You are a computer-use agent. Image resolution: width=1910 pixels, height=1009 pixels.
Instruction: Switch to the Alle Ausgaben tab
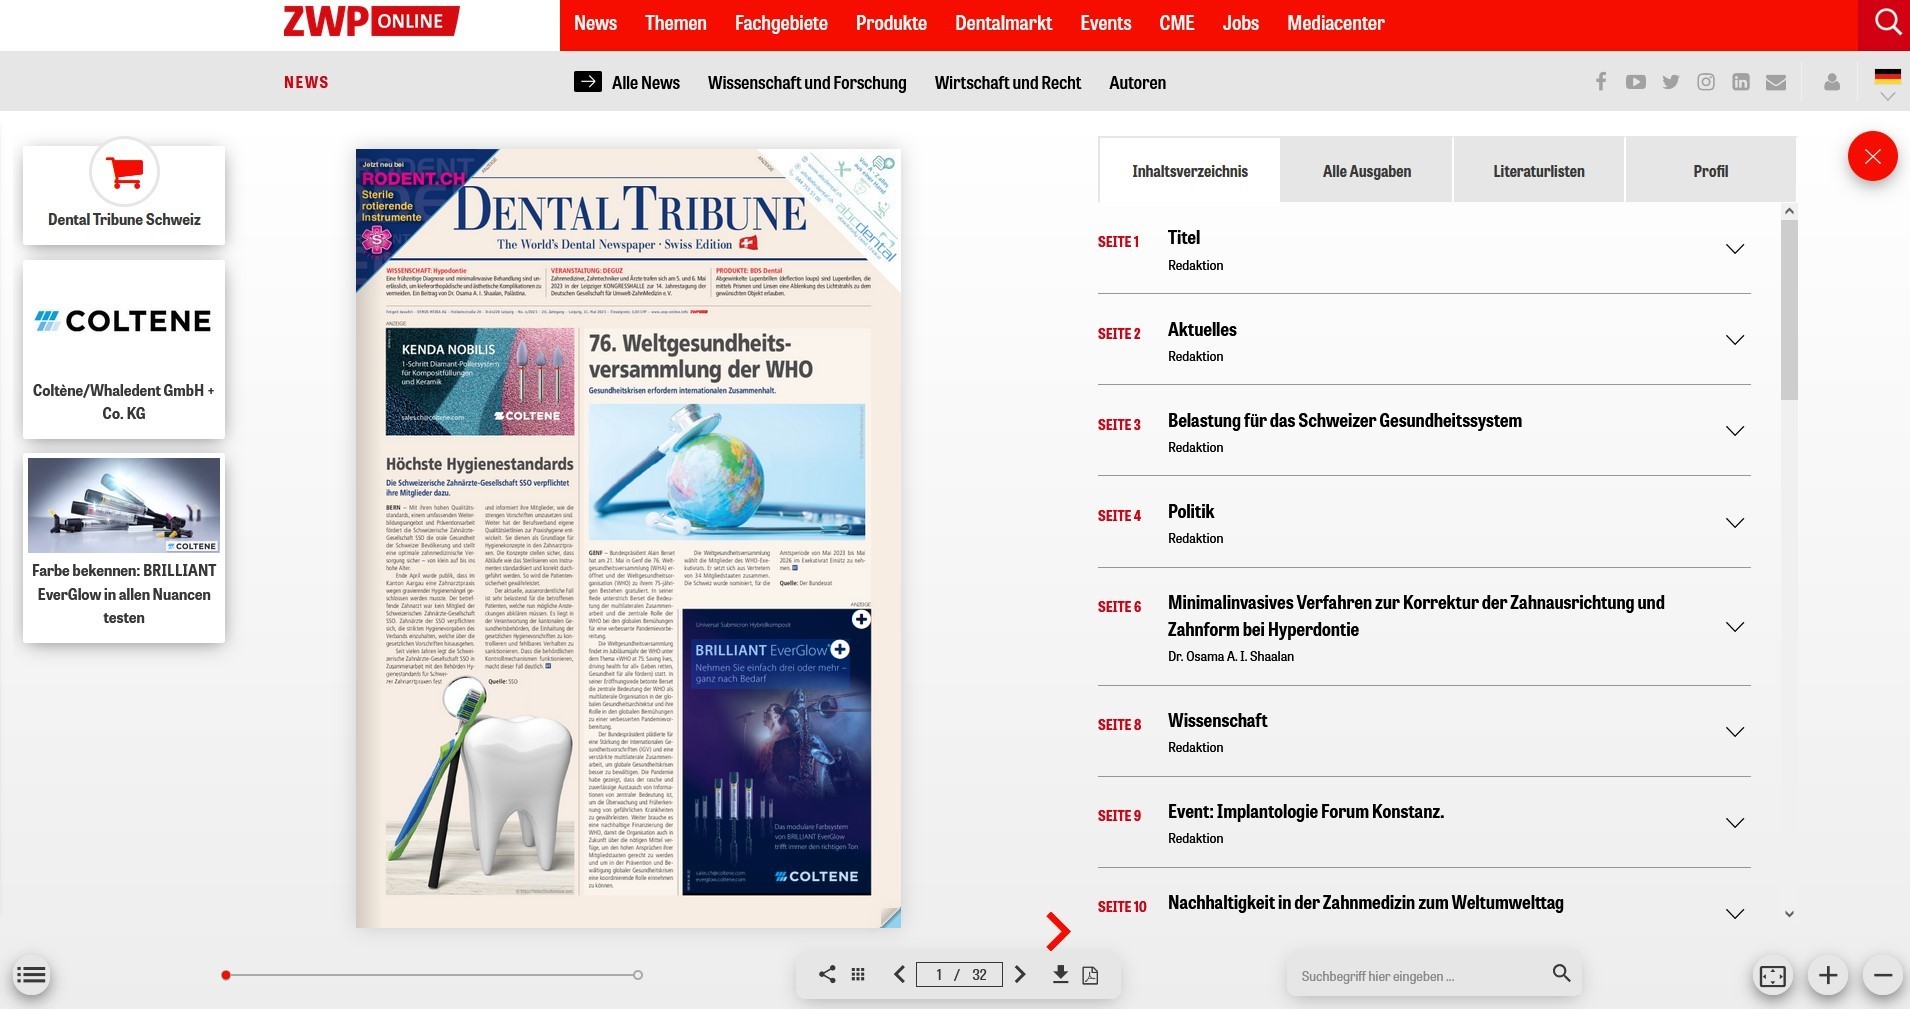point(1366,171)
